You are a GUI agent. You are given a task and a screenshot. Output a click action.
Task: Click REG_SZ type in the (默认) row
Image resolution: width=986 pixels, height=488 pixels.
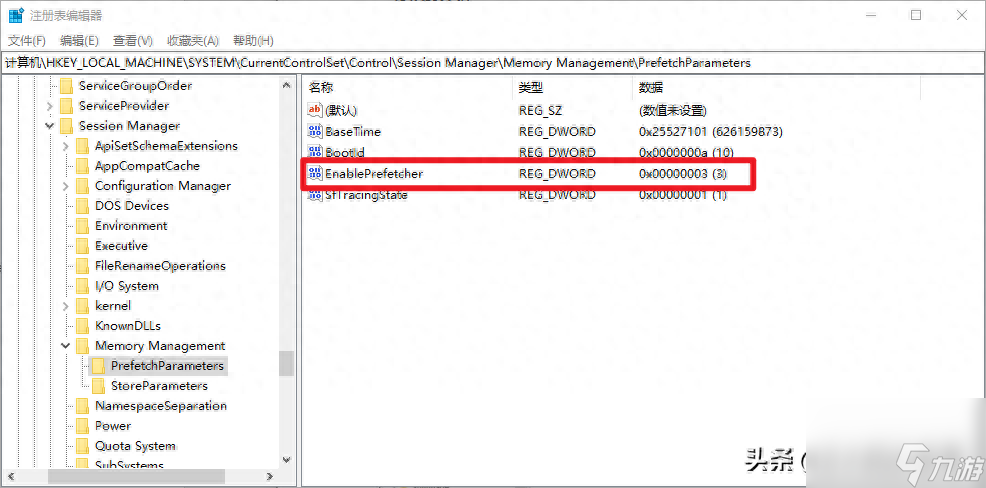(x=540, y=111)
